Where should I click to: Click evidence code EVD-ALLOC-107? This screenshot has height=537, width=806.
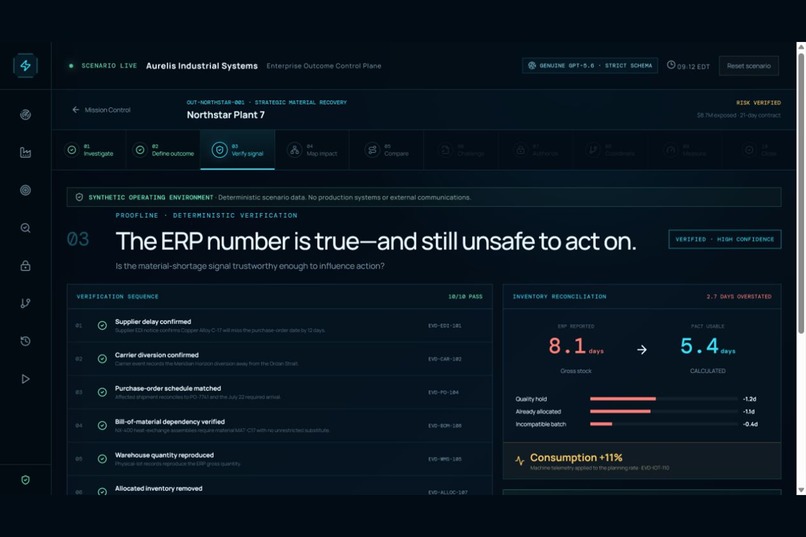pos(448,492)
